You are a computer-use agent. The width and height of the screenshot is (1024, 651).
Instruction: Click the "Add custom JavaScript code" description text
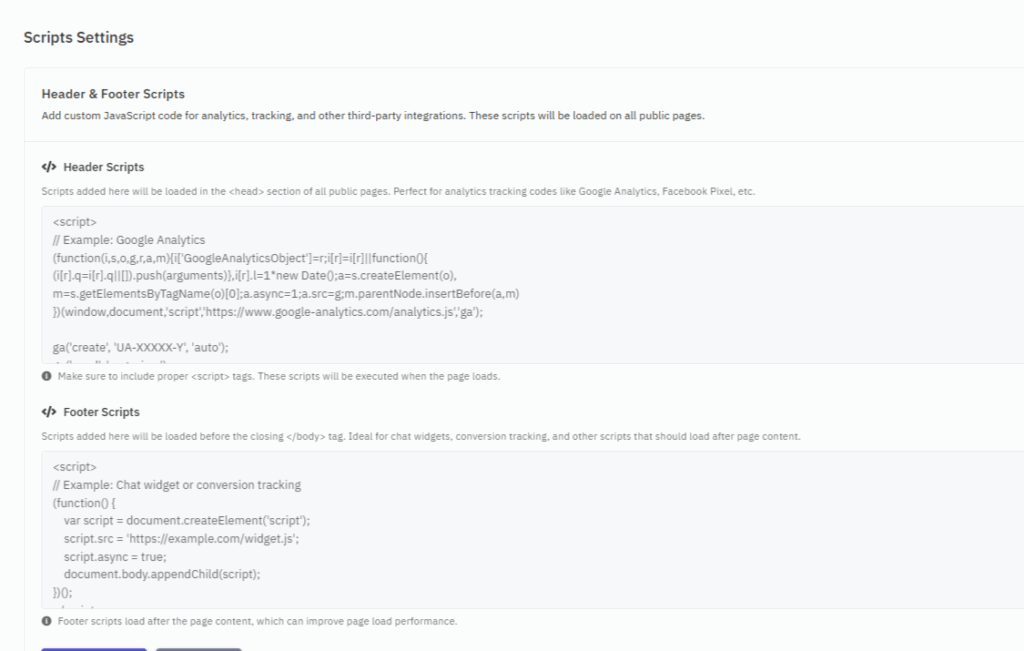tap(373, 116)
